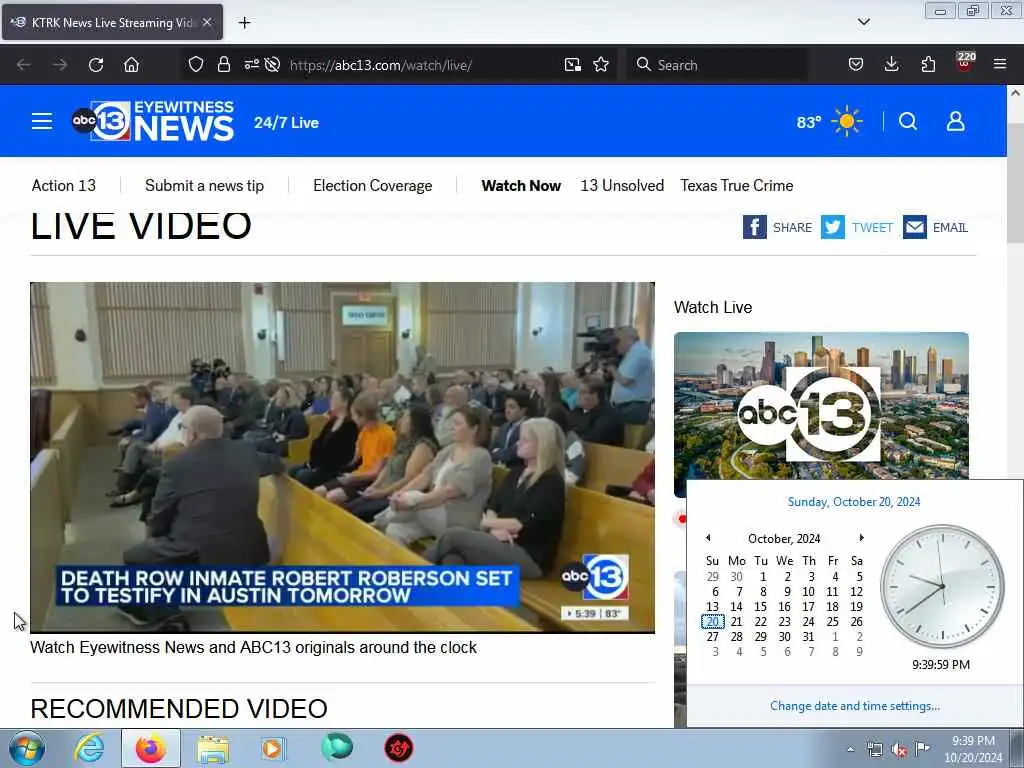Image resolution: width=1024 pixels, height=768 pixels.
Task: Click the Action Center flag icon
Action: tap(922, 749)
